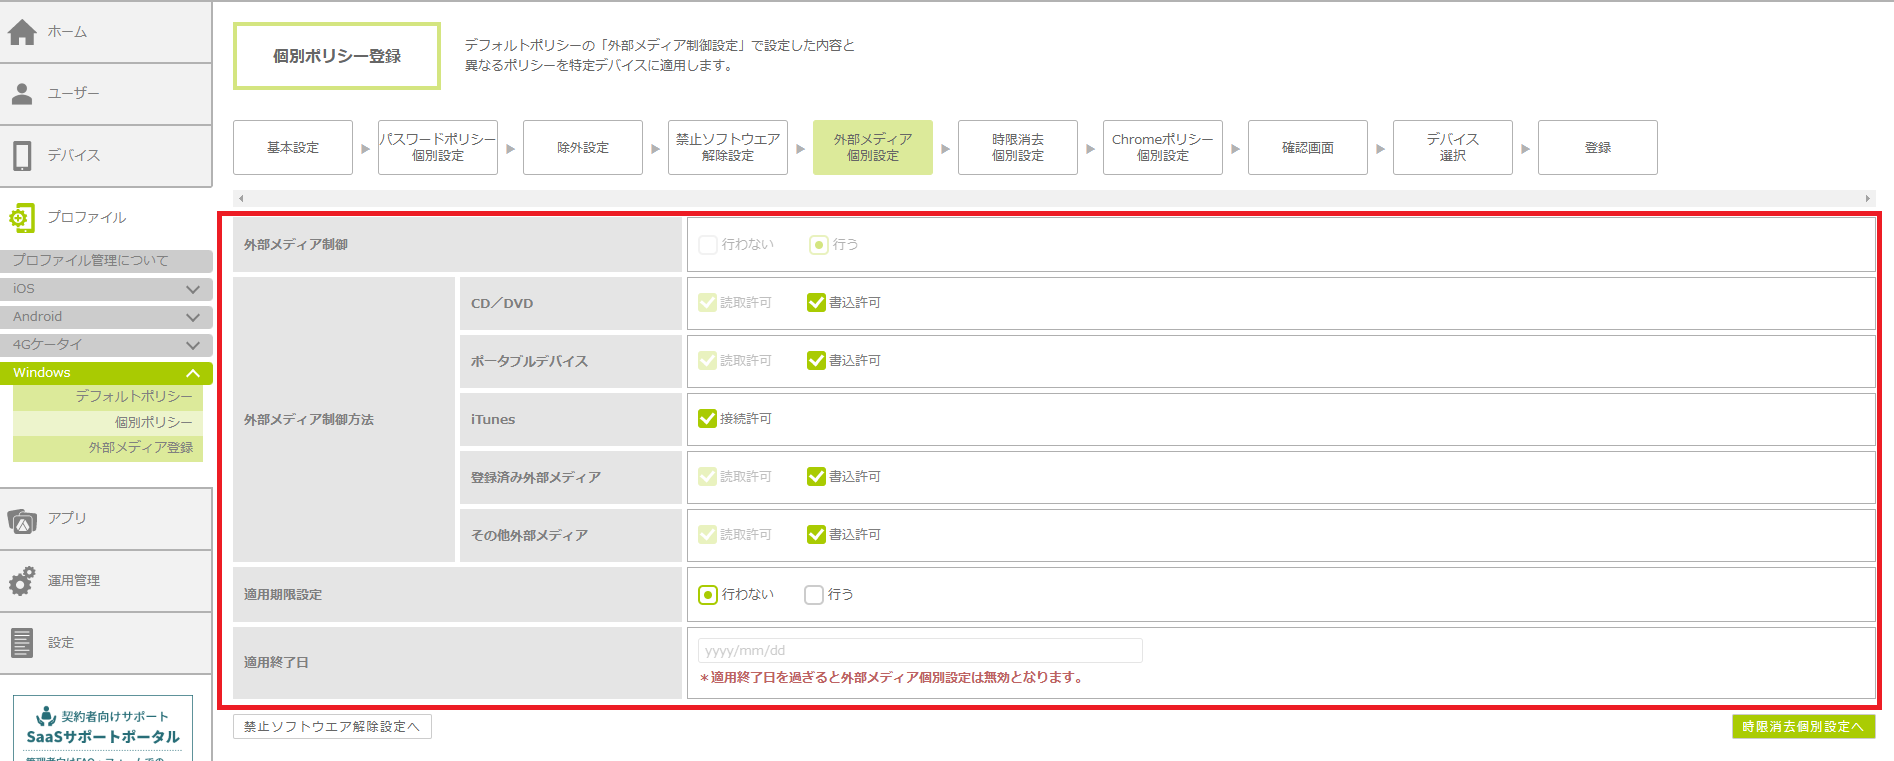Uncheck portable device write permission checkbox
The image size is (1894, 761).
click(x=816, y=361)
